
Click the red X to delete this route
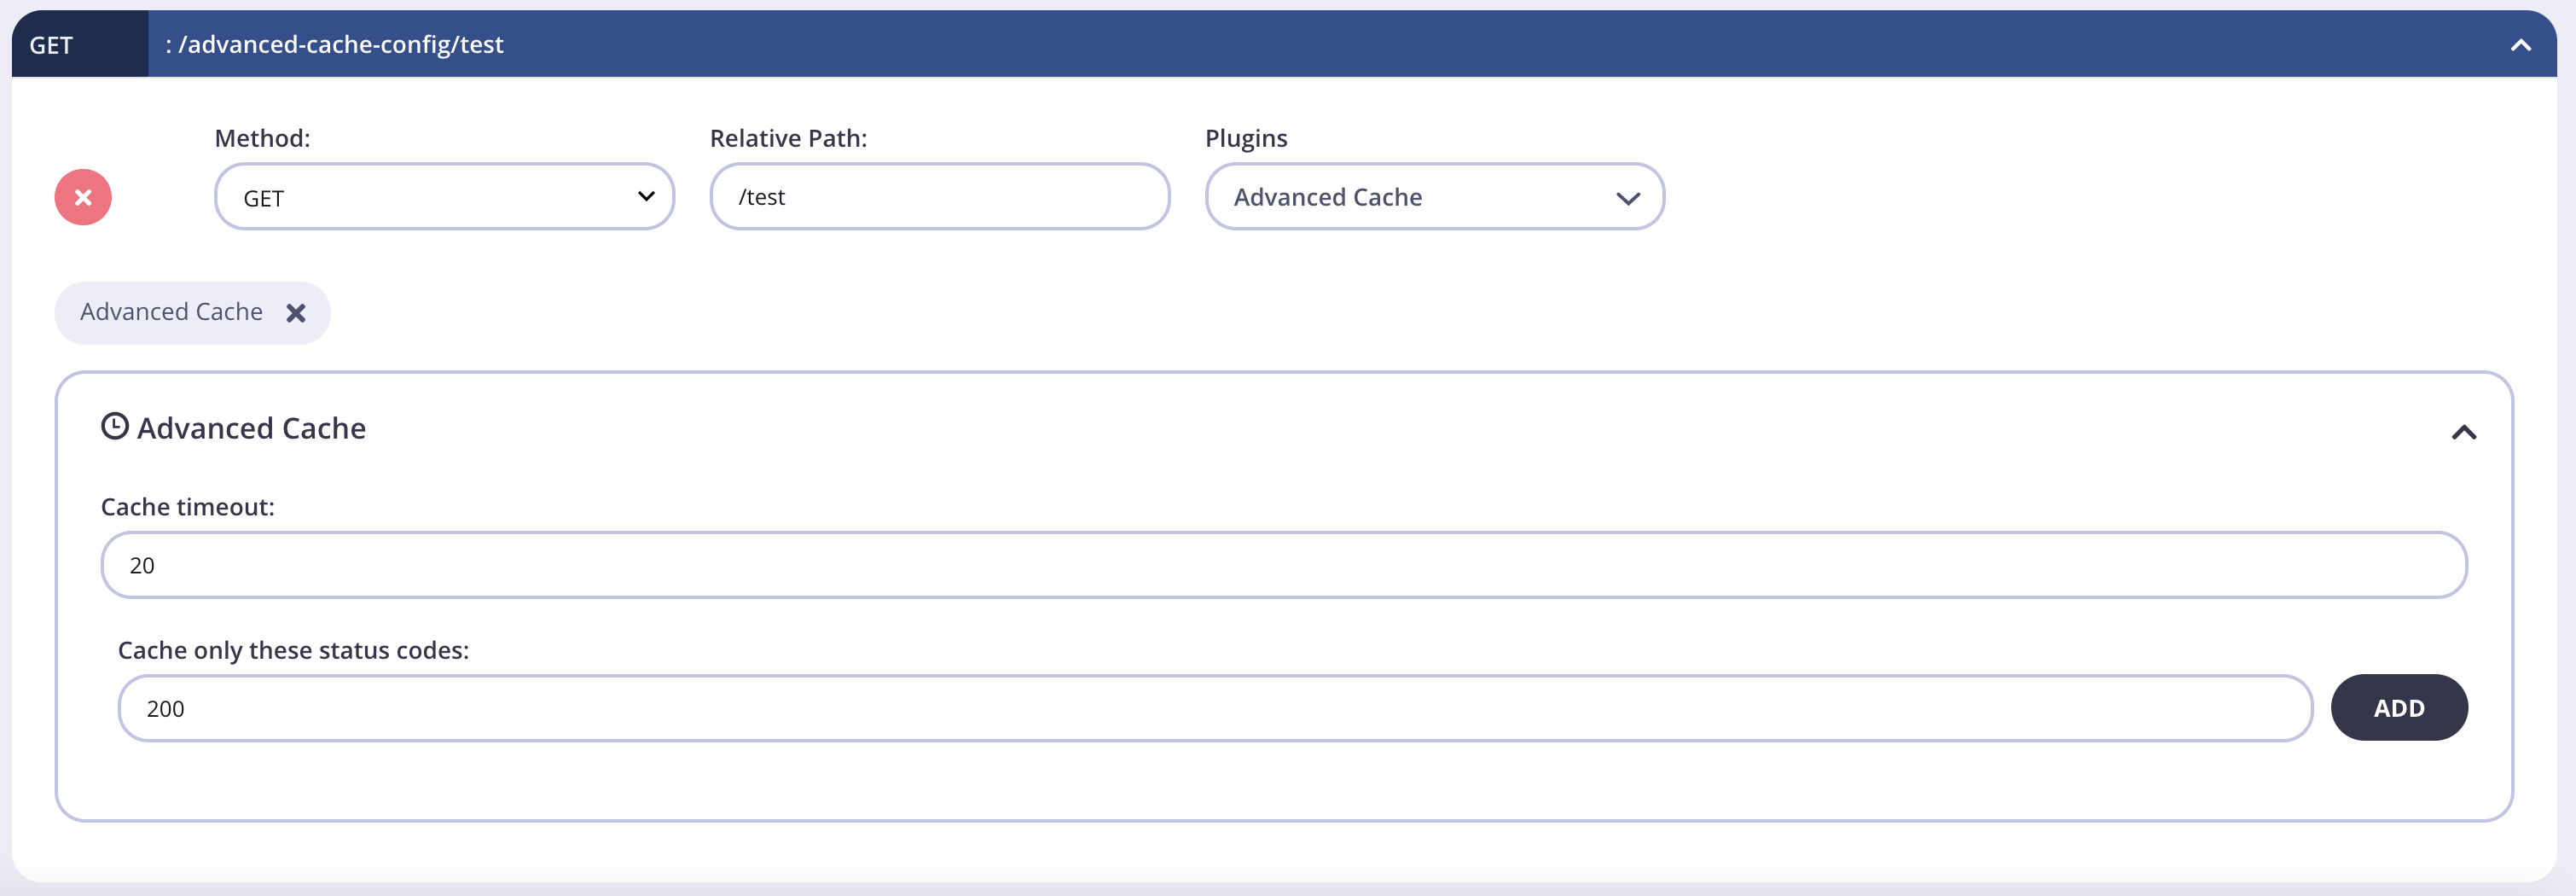click(x=82, y=196)
